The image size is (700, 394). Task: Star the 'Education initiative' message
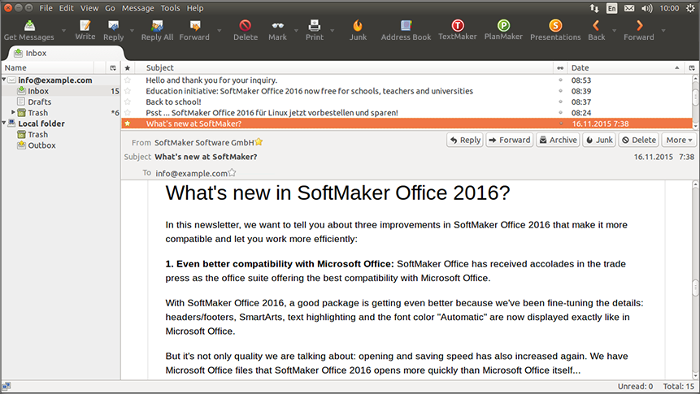click(x=127, y=91)
